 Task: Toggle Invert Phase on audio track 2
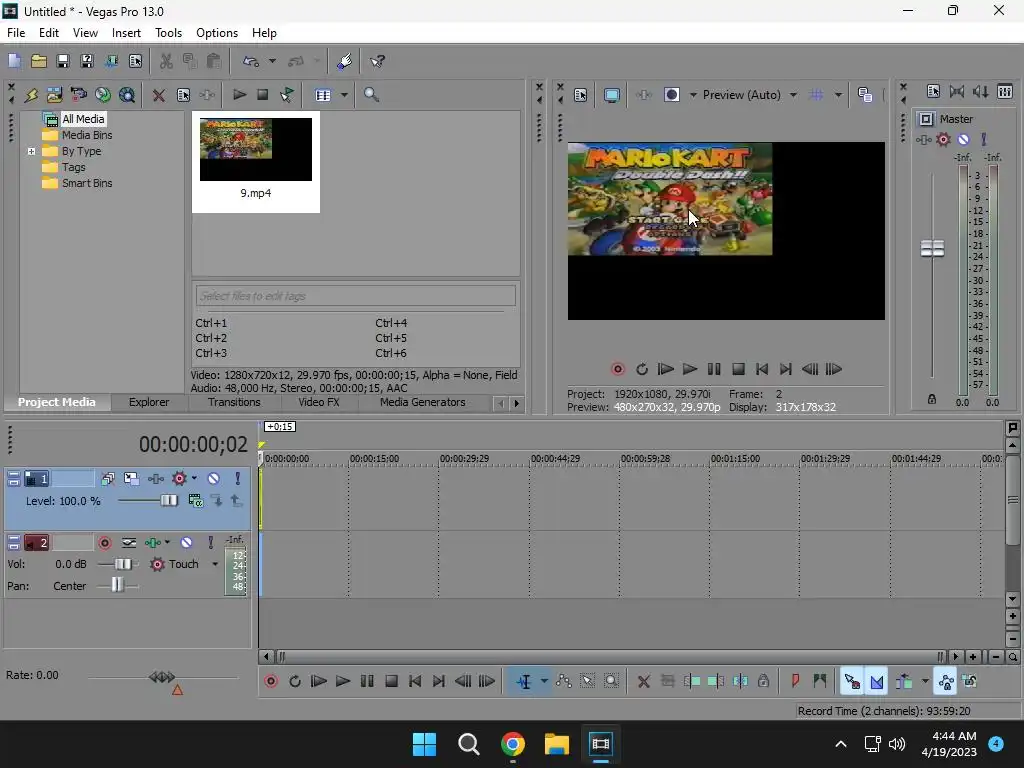point(129,543)
